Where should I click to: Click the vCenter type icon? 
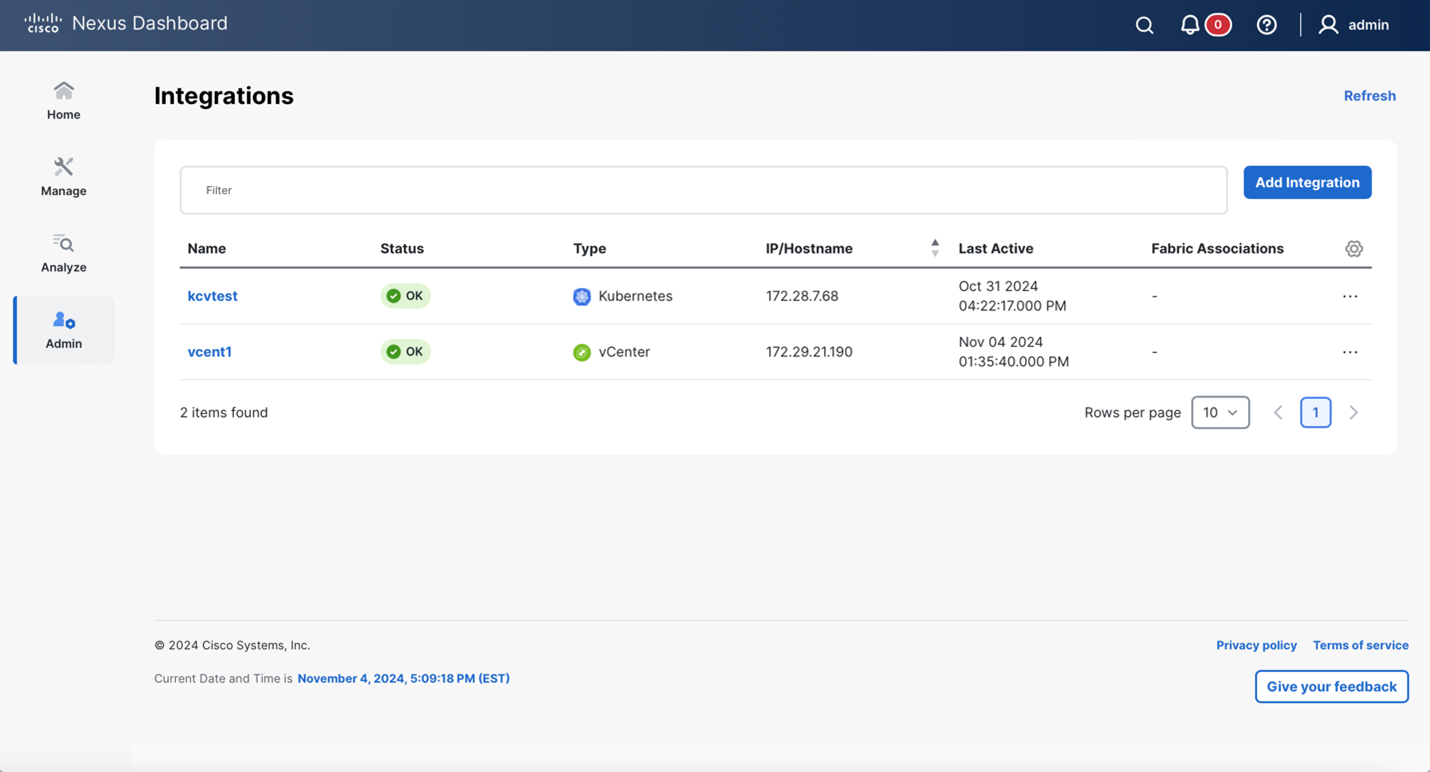[x=582, y=352]
